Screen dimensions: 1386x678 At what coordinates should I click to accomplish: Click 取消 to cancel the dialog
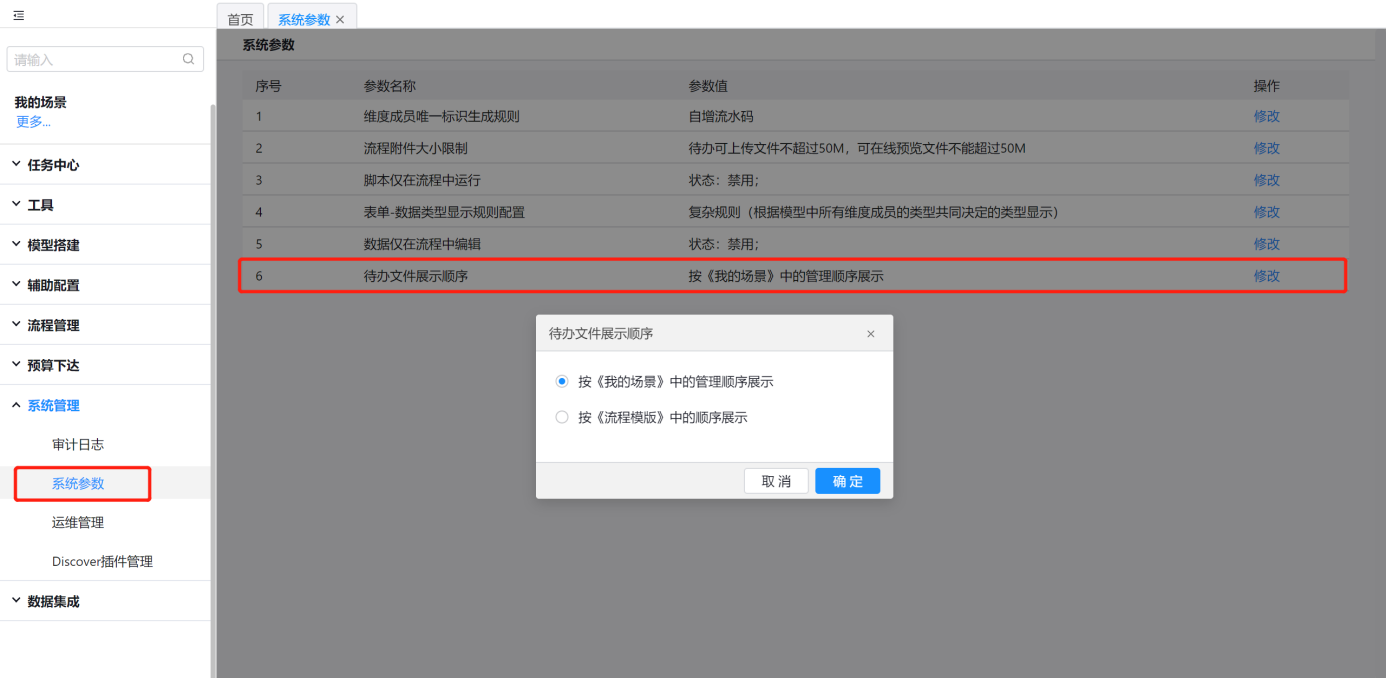coord(776,481)
